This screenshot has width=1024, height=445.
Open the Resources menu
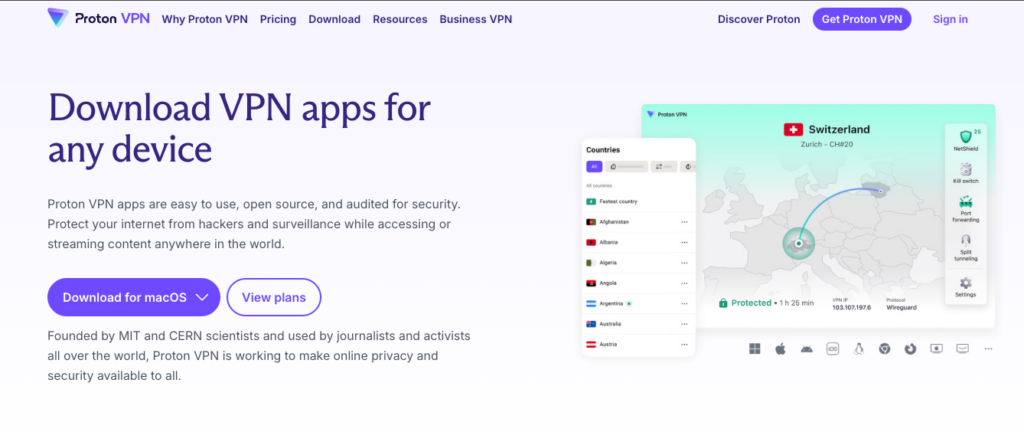point(400,19)
